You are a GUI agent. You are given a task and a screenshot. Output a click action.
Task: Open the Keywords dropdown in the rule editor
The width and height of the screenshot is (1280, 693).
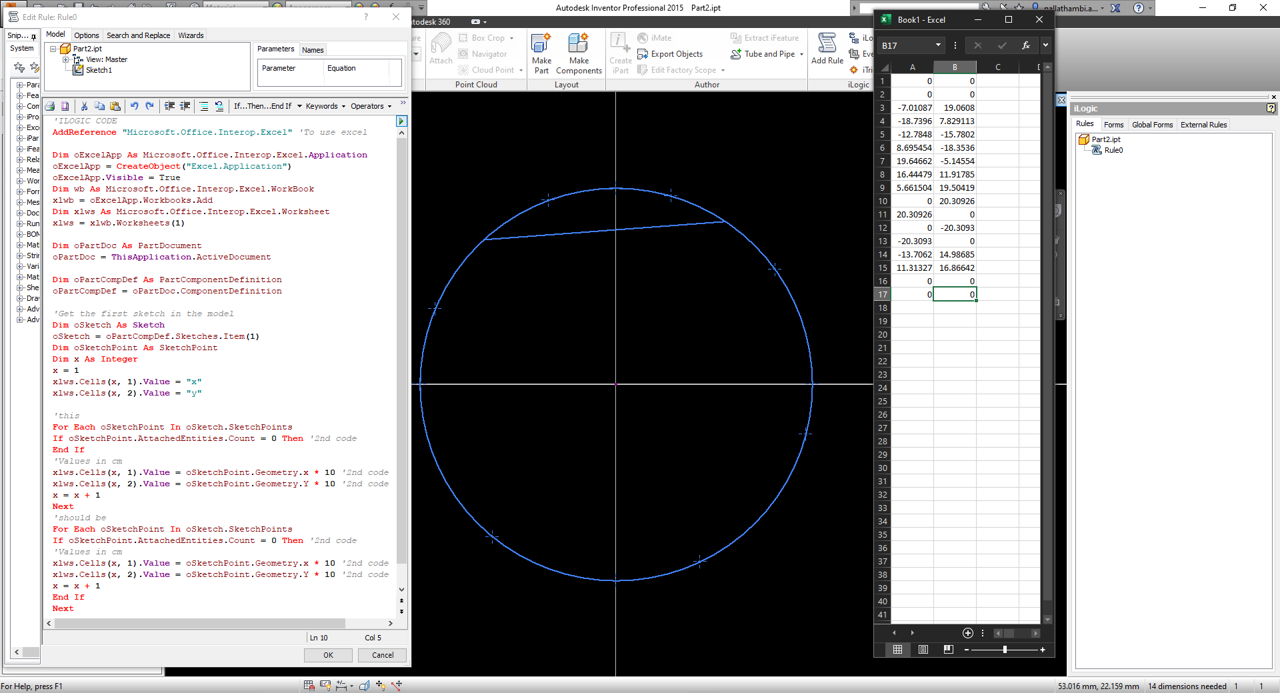pos(325,106)
